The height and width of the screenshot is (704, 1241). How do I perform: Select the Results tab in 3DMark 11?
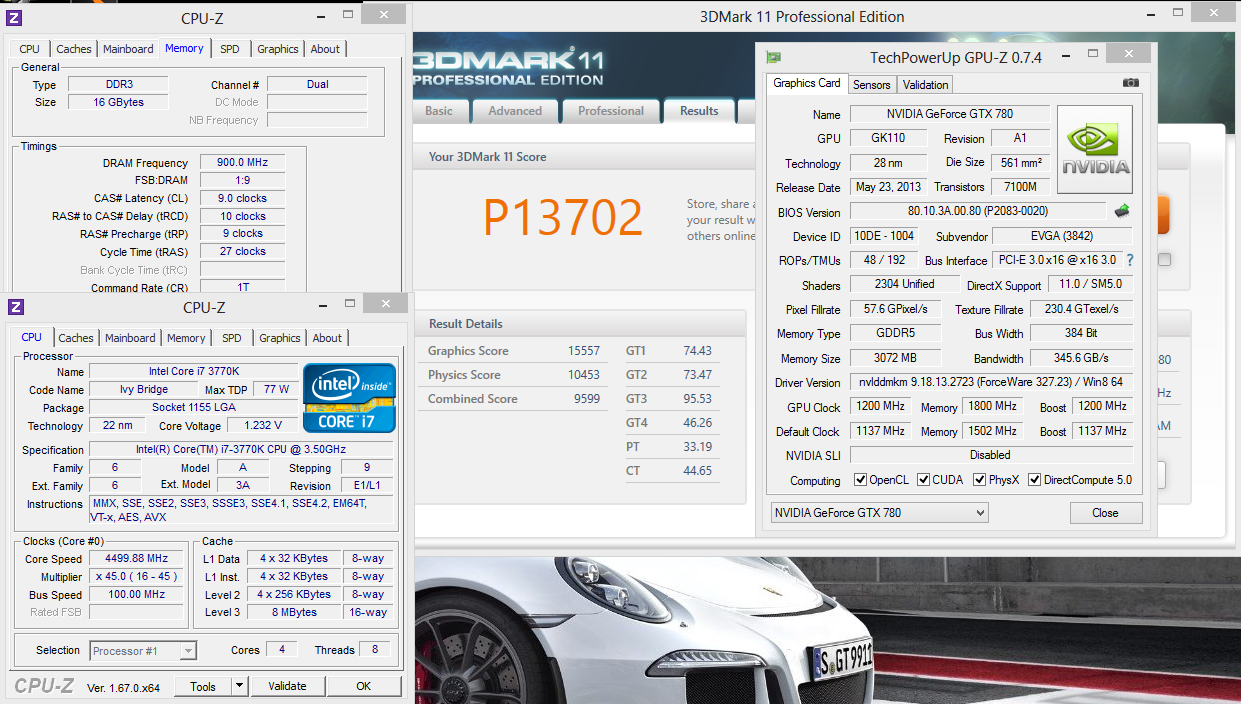click(699, 111)
